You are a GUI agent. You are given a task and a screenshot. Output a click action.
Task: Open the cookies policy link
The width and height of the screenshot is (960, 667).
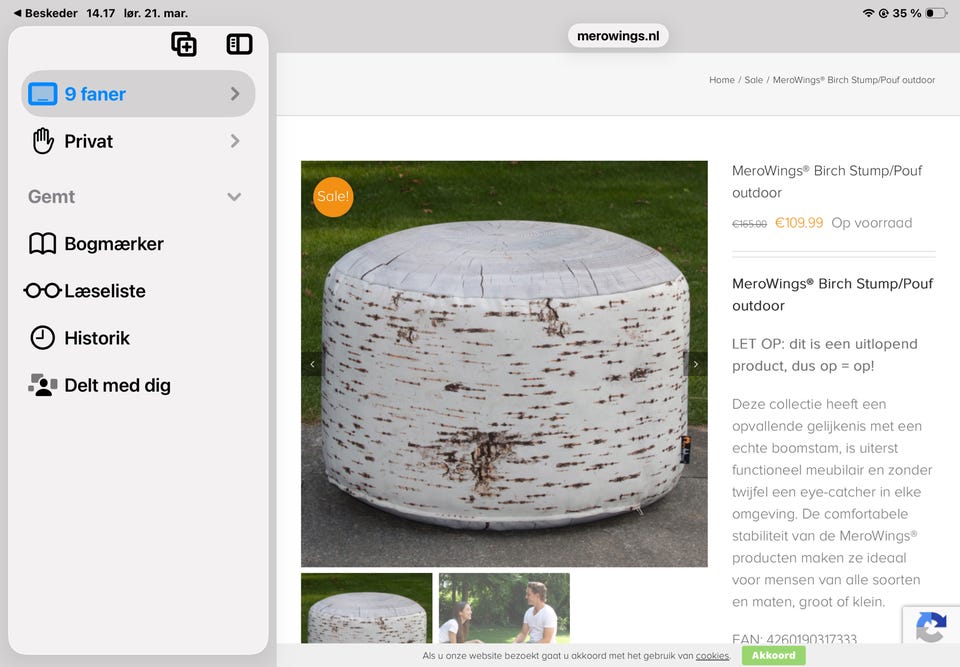[712, 656]
